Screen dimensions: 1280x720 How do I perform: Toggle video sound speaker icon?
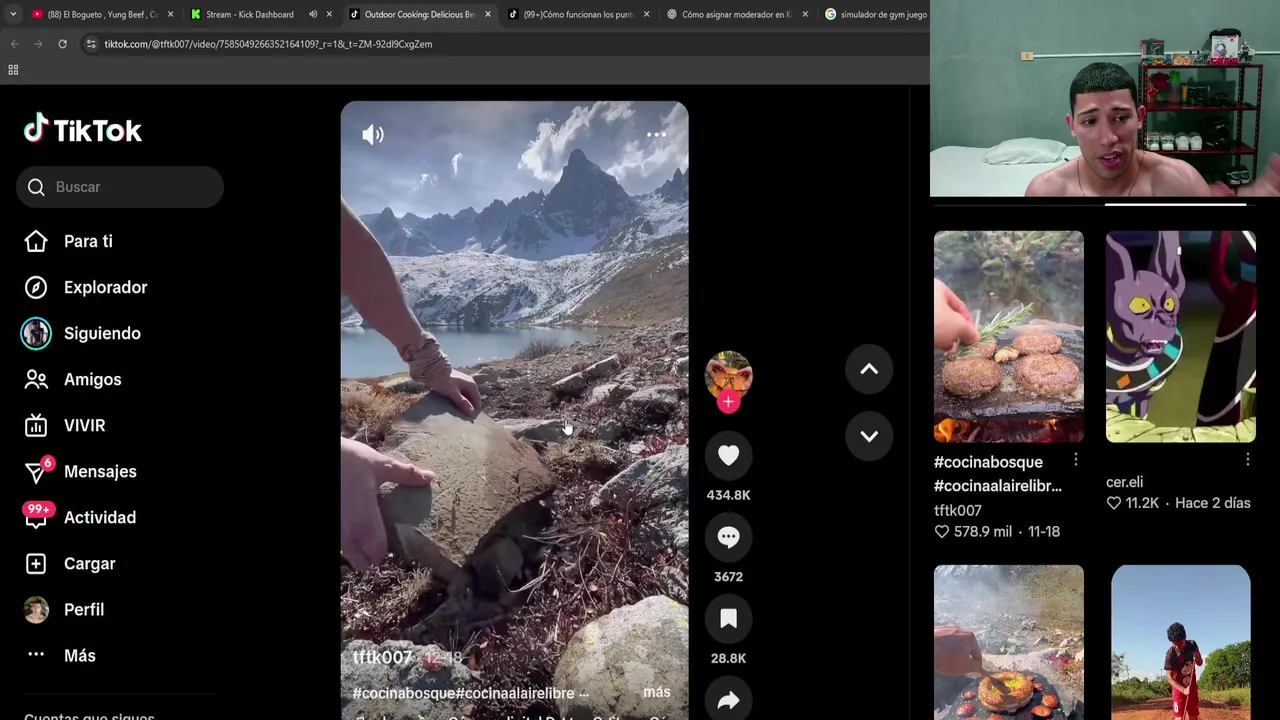coord(373,135)
